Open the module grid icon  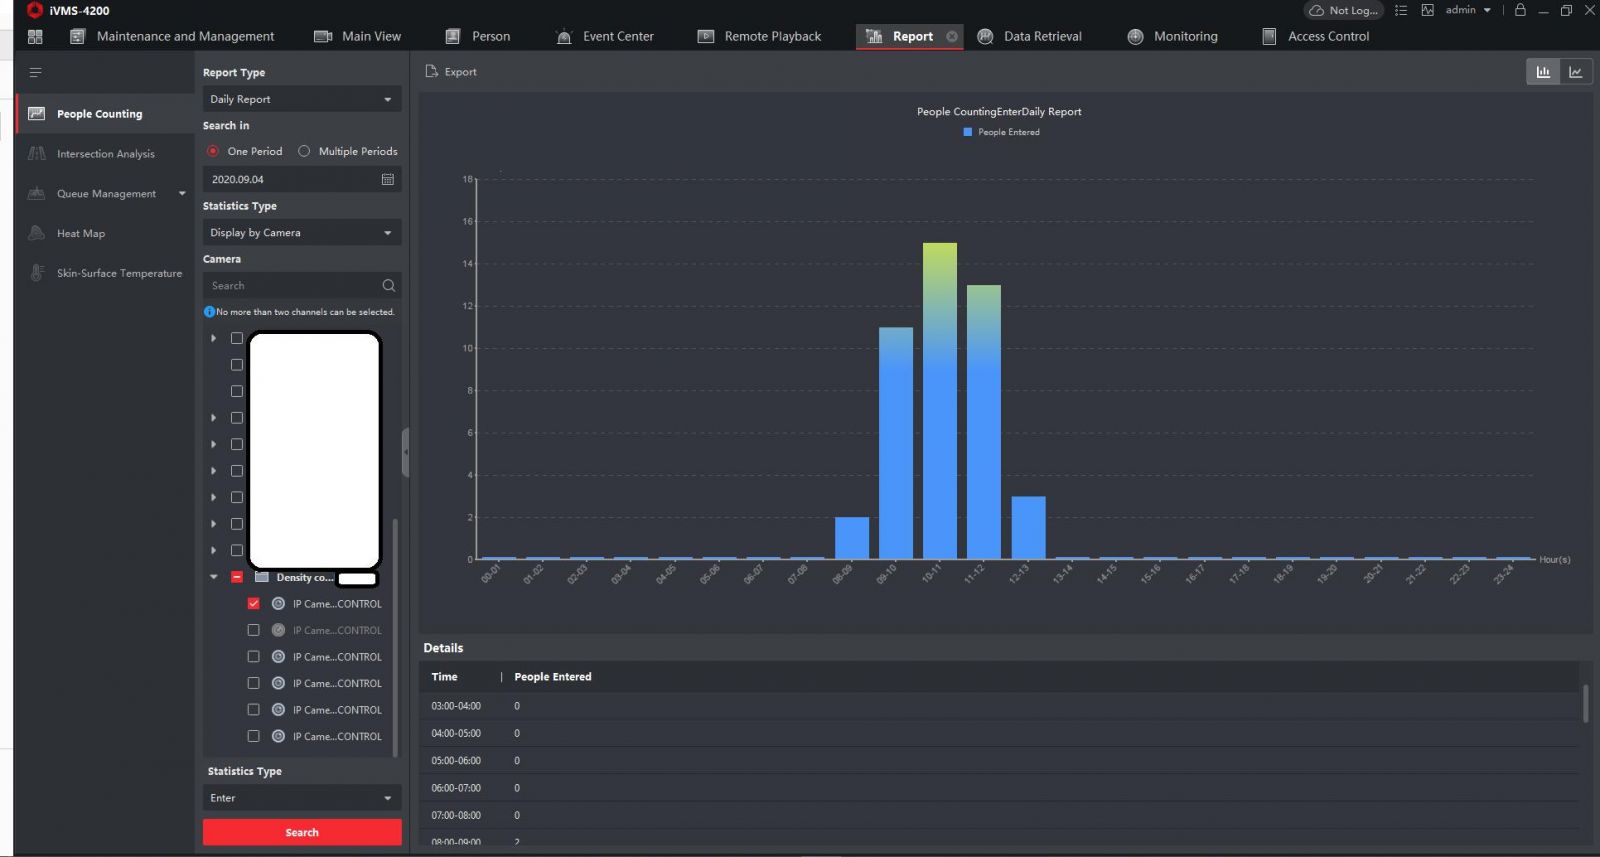point(35,37)
